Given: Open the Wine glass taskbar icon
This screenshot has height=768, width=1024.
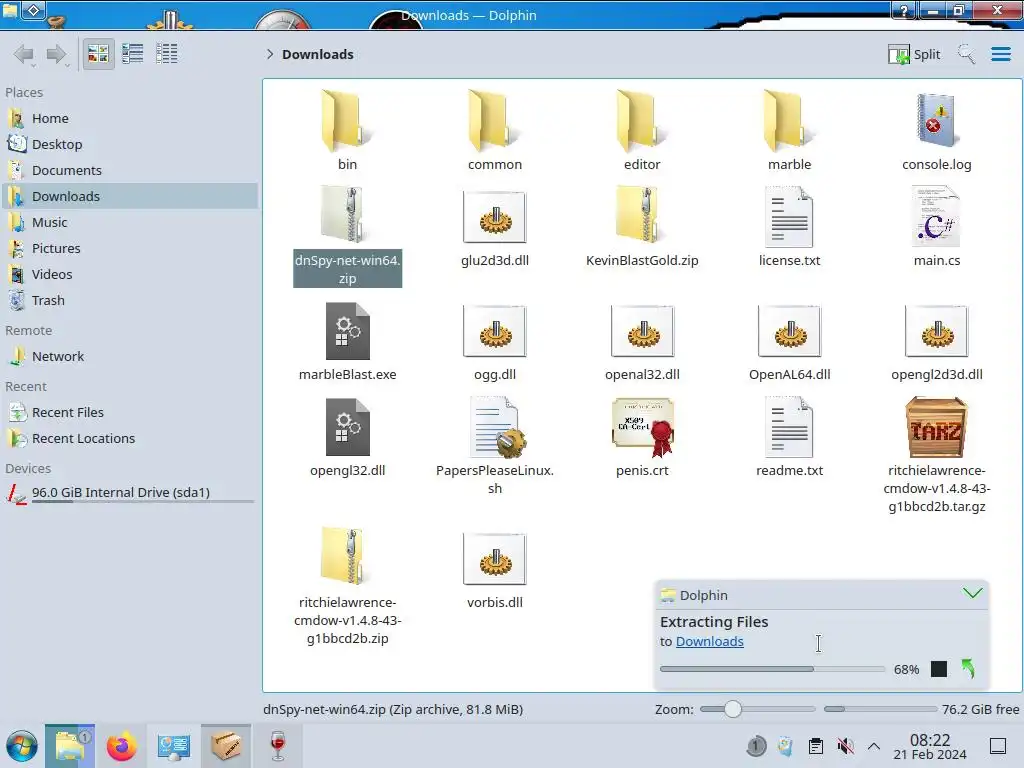Looking at the screenshot, I should [x=278, y=746].
